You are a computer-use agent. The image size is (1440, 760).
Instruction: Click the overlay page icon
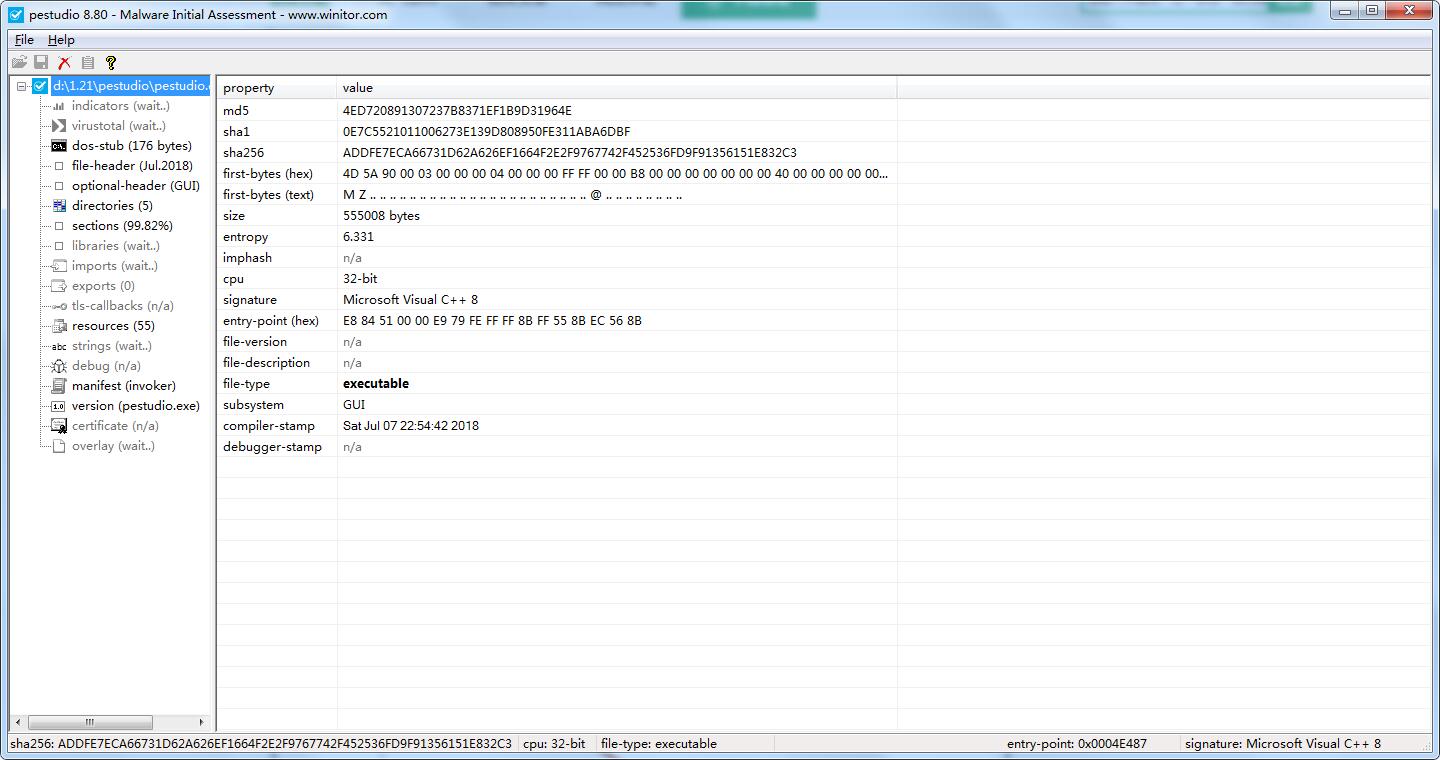59,446
